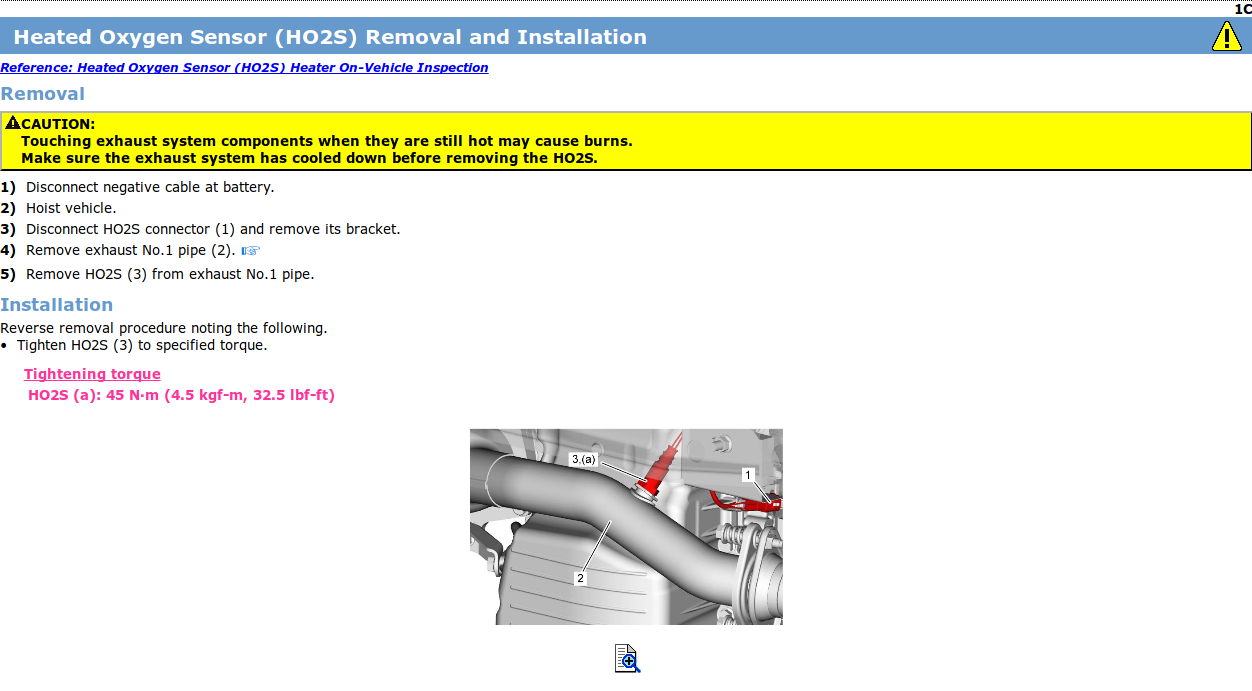Click the yellow warning triangle in header
1252x691 pixels.
(1226, 37)
